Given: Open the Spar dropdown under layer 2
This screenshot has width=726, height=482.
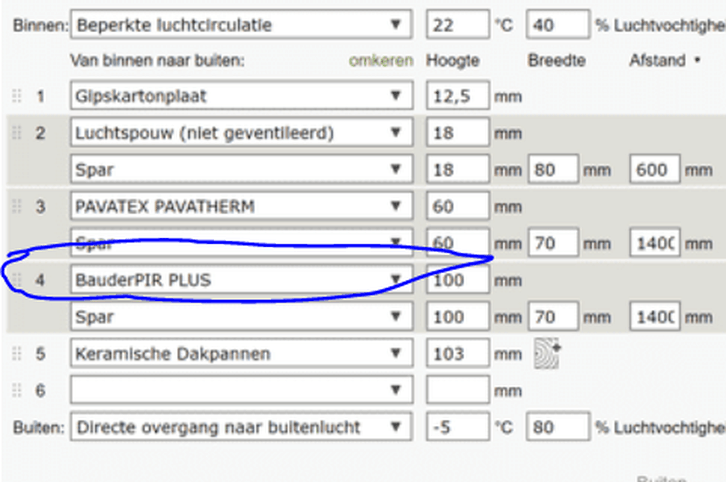Looking at the screenshot, I should (241, 169).
